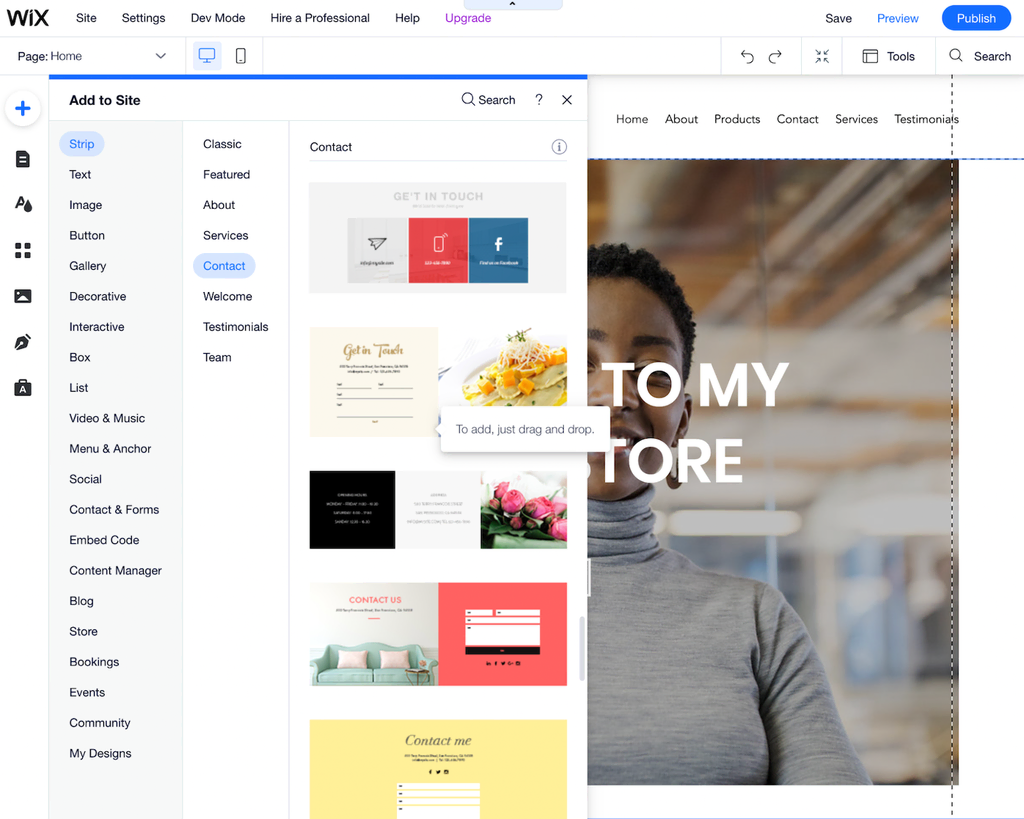
Task: Collapse the top bar arrow handle
Action: [x=513, y=5]
